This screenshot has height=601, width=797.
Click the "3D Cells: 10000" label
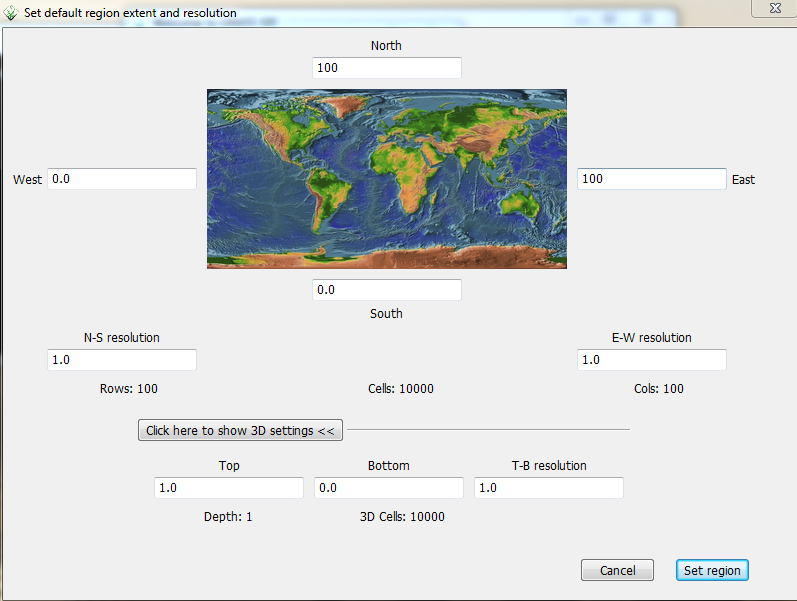click(x=402, y=517)
